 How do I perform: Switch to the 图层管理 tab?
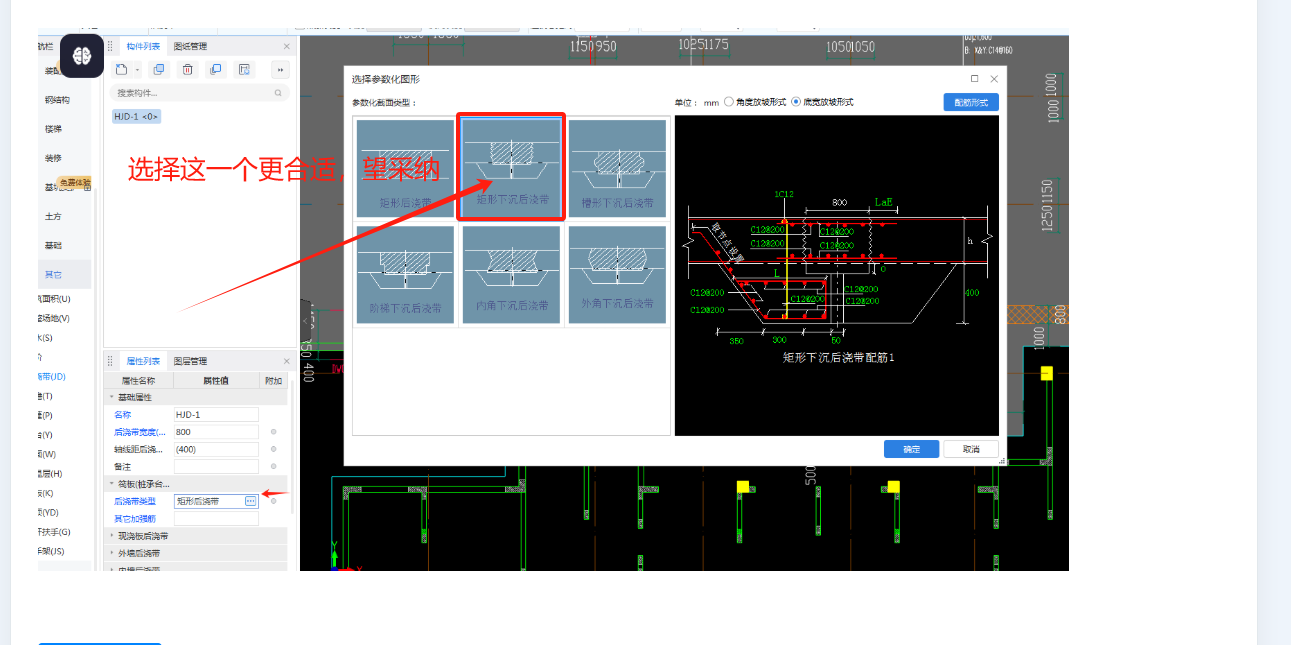point(190,361)
